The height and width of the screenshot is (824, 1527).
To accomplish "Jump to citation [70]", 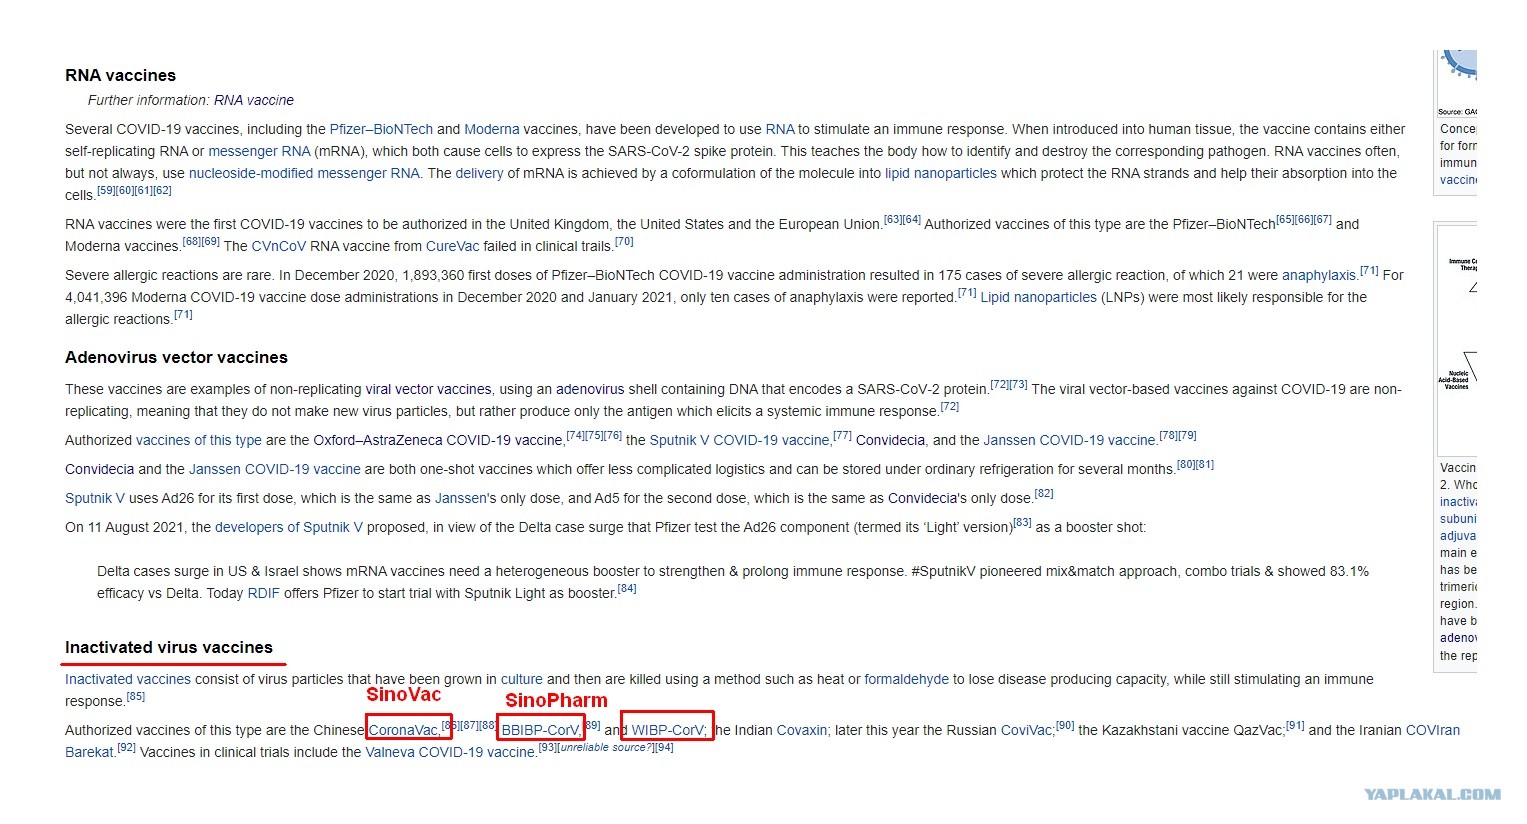I will click(624, 241).
